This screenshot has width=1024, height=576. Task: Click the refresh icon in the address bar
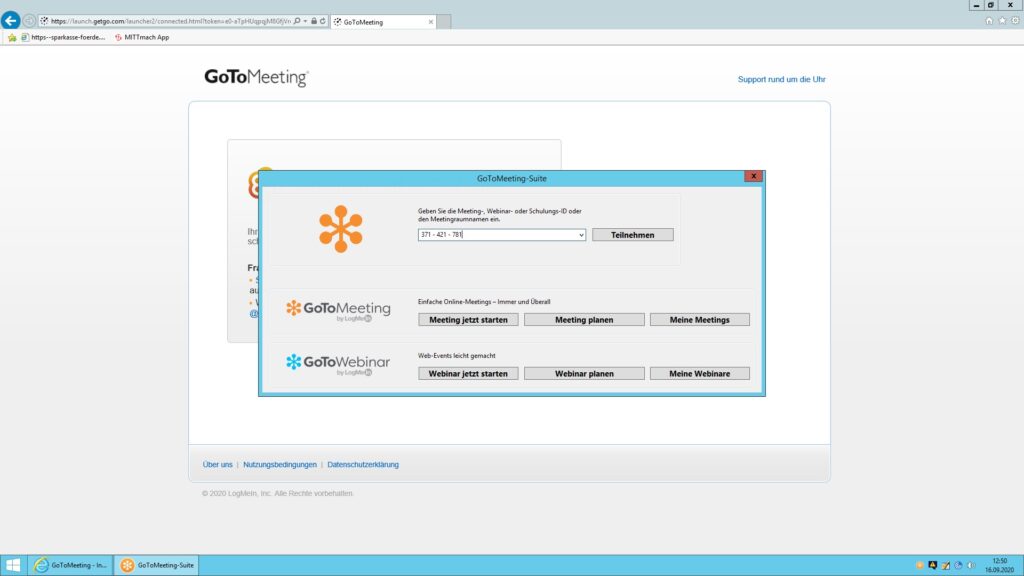coord(323,22)
